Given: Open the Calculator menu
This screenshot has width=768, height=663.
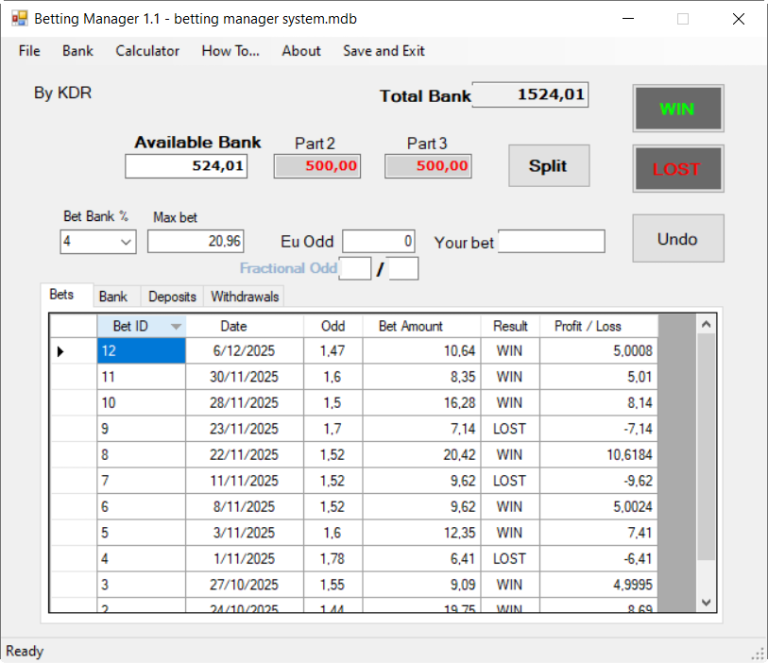Looking at the screenshot, I should point(147,51).
